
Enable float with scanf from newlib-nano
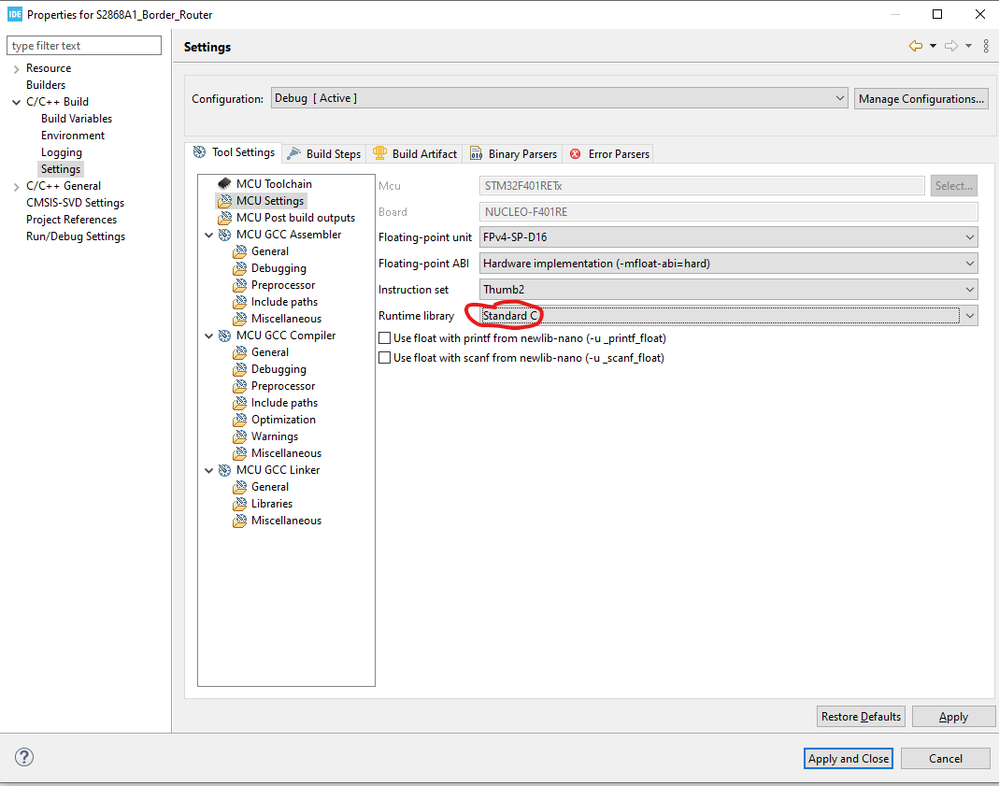click(385, 358)
